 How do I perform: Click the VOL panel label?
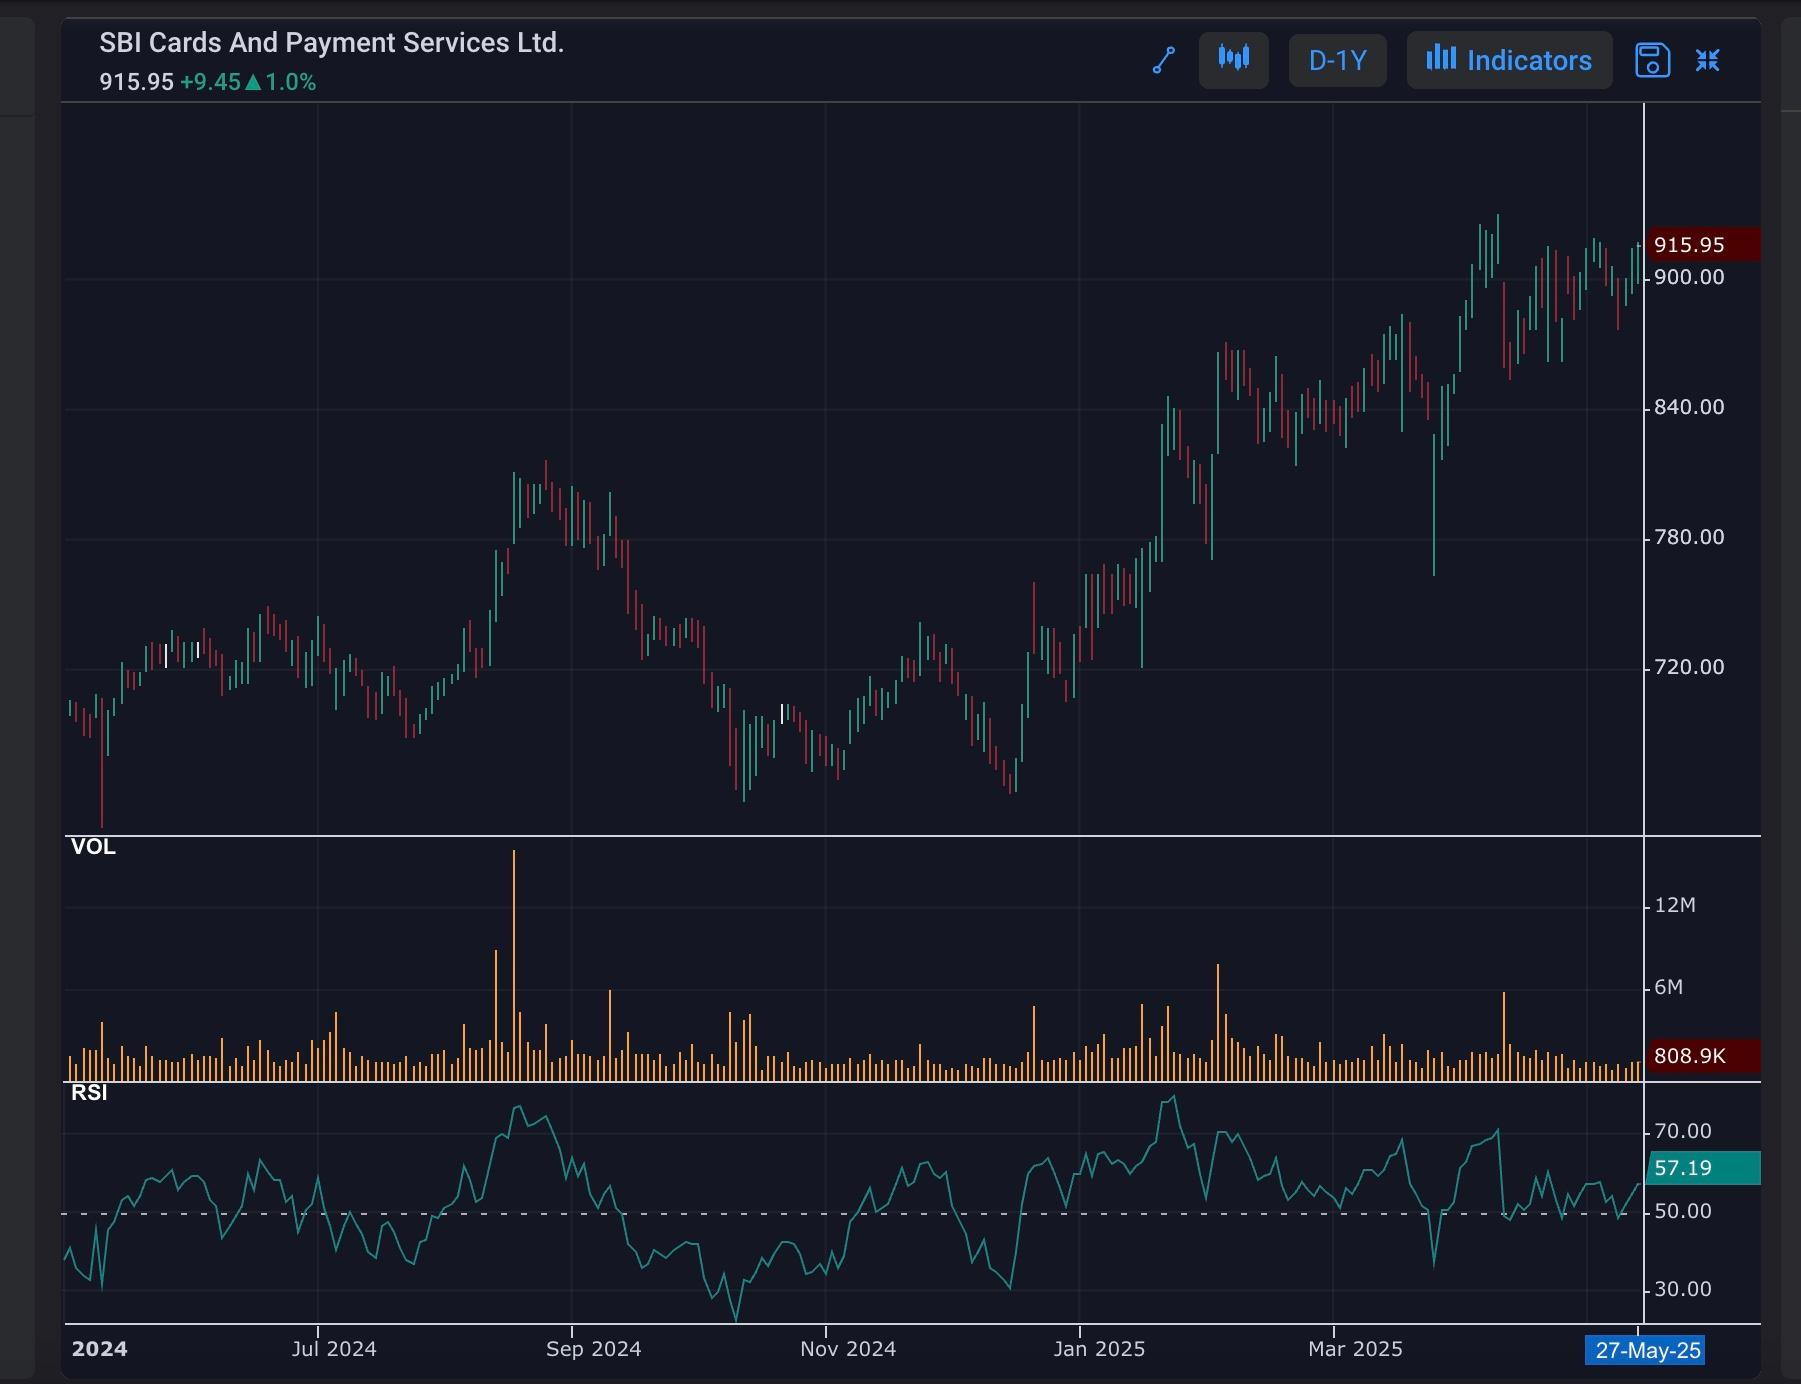[93, 847]
